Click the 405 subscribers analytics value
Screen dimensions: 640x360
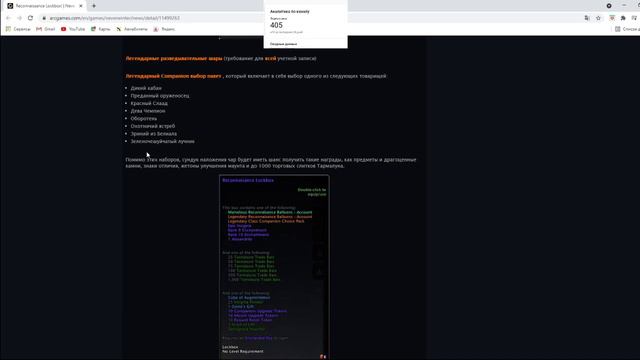pos(276,25)
